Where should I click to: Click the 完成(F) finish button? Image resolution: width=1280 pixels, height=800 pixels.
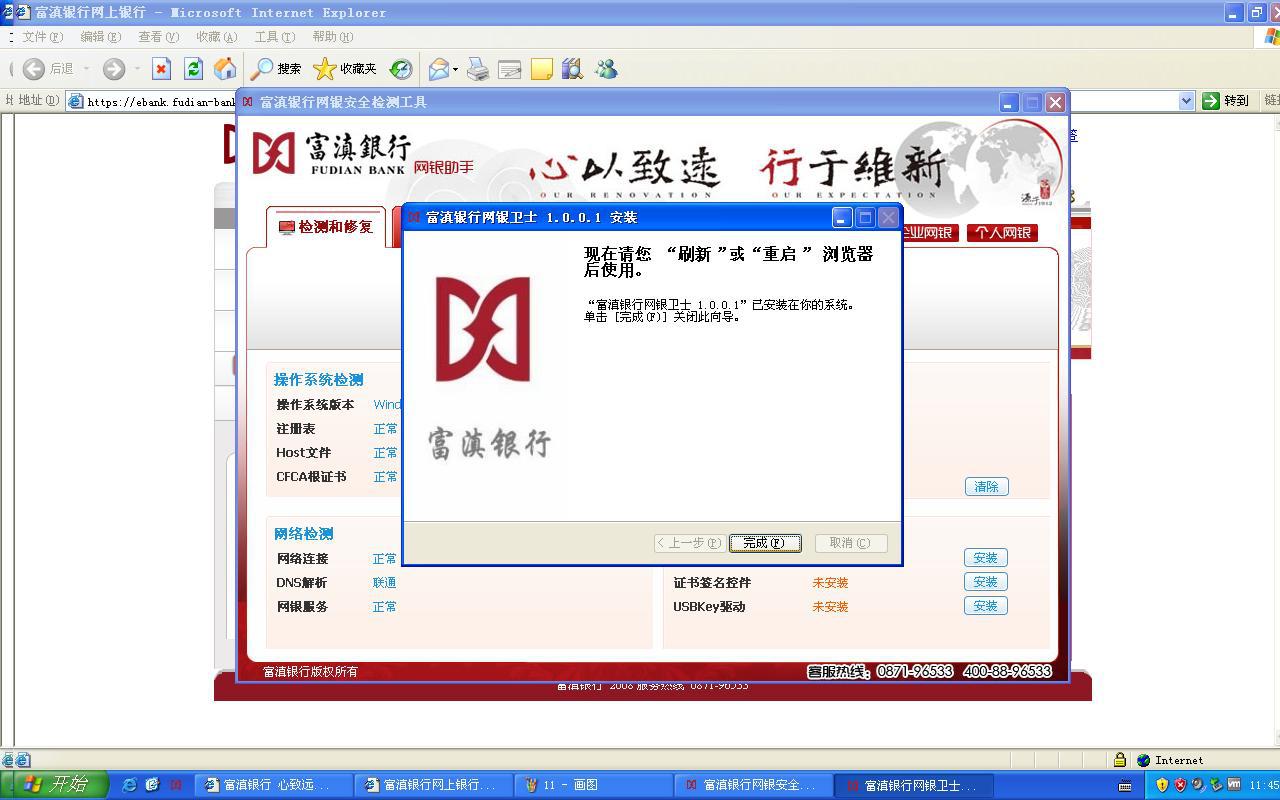765,543
